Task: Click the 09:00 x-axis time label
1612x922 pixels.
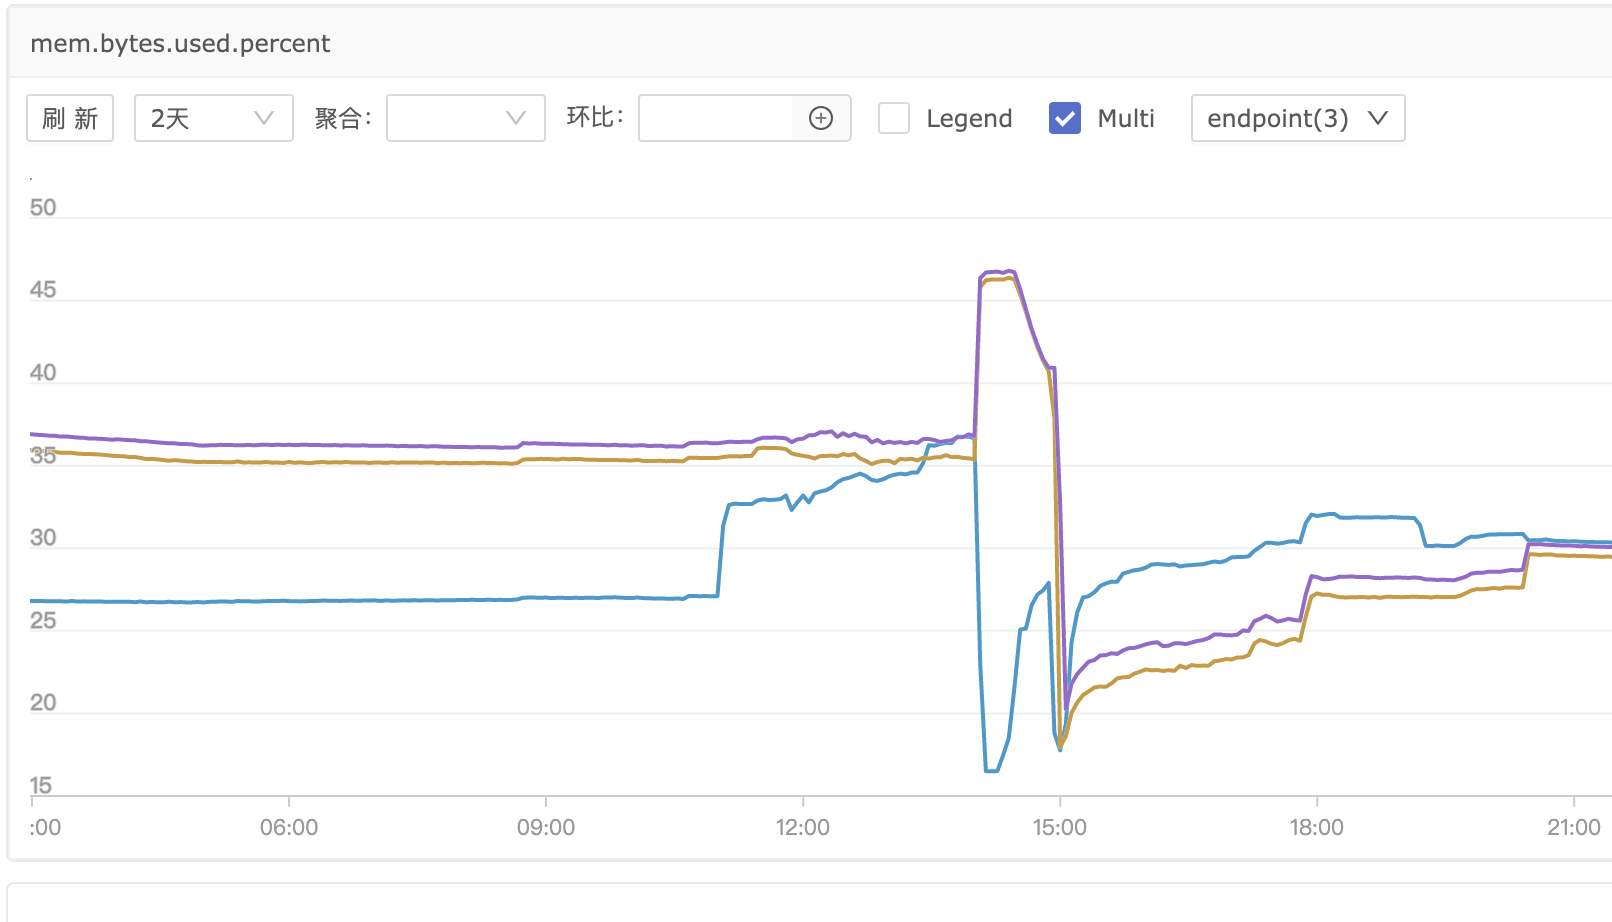Action: [546, 828]
